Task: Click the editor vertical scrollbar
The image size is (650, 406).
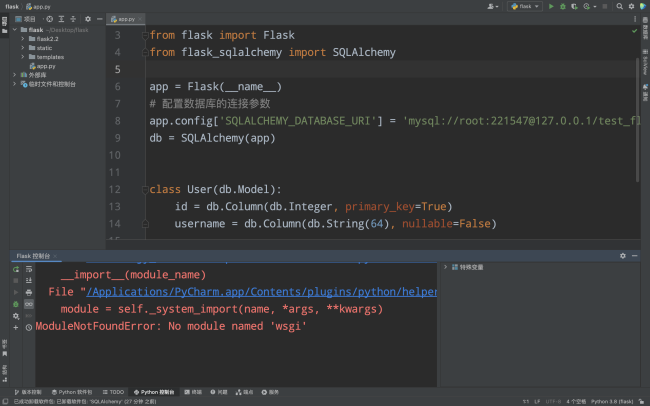Action: click(x=638, y=120)
